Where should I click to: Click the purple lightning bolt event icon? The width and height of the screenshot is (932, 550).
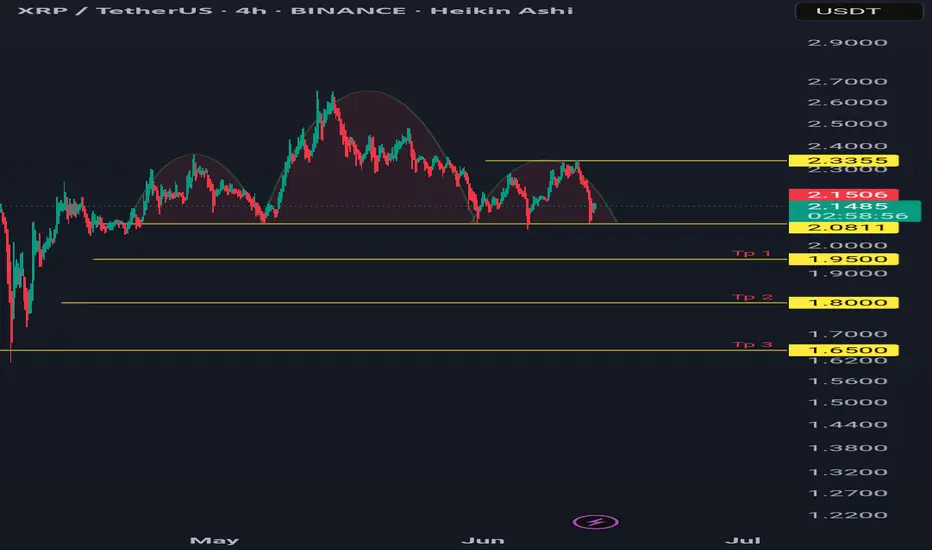596,522
